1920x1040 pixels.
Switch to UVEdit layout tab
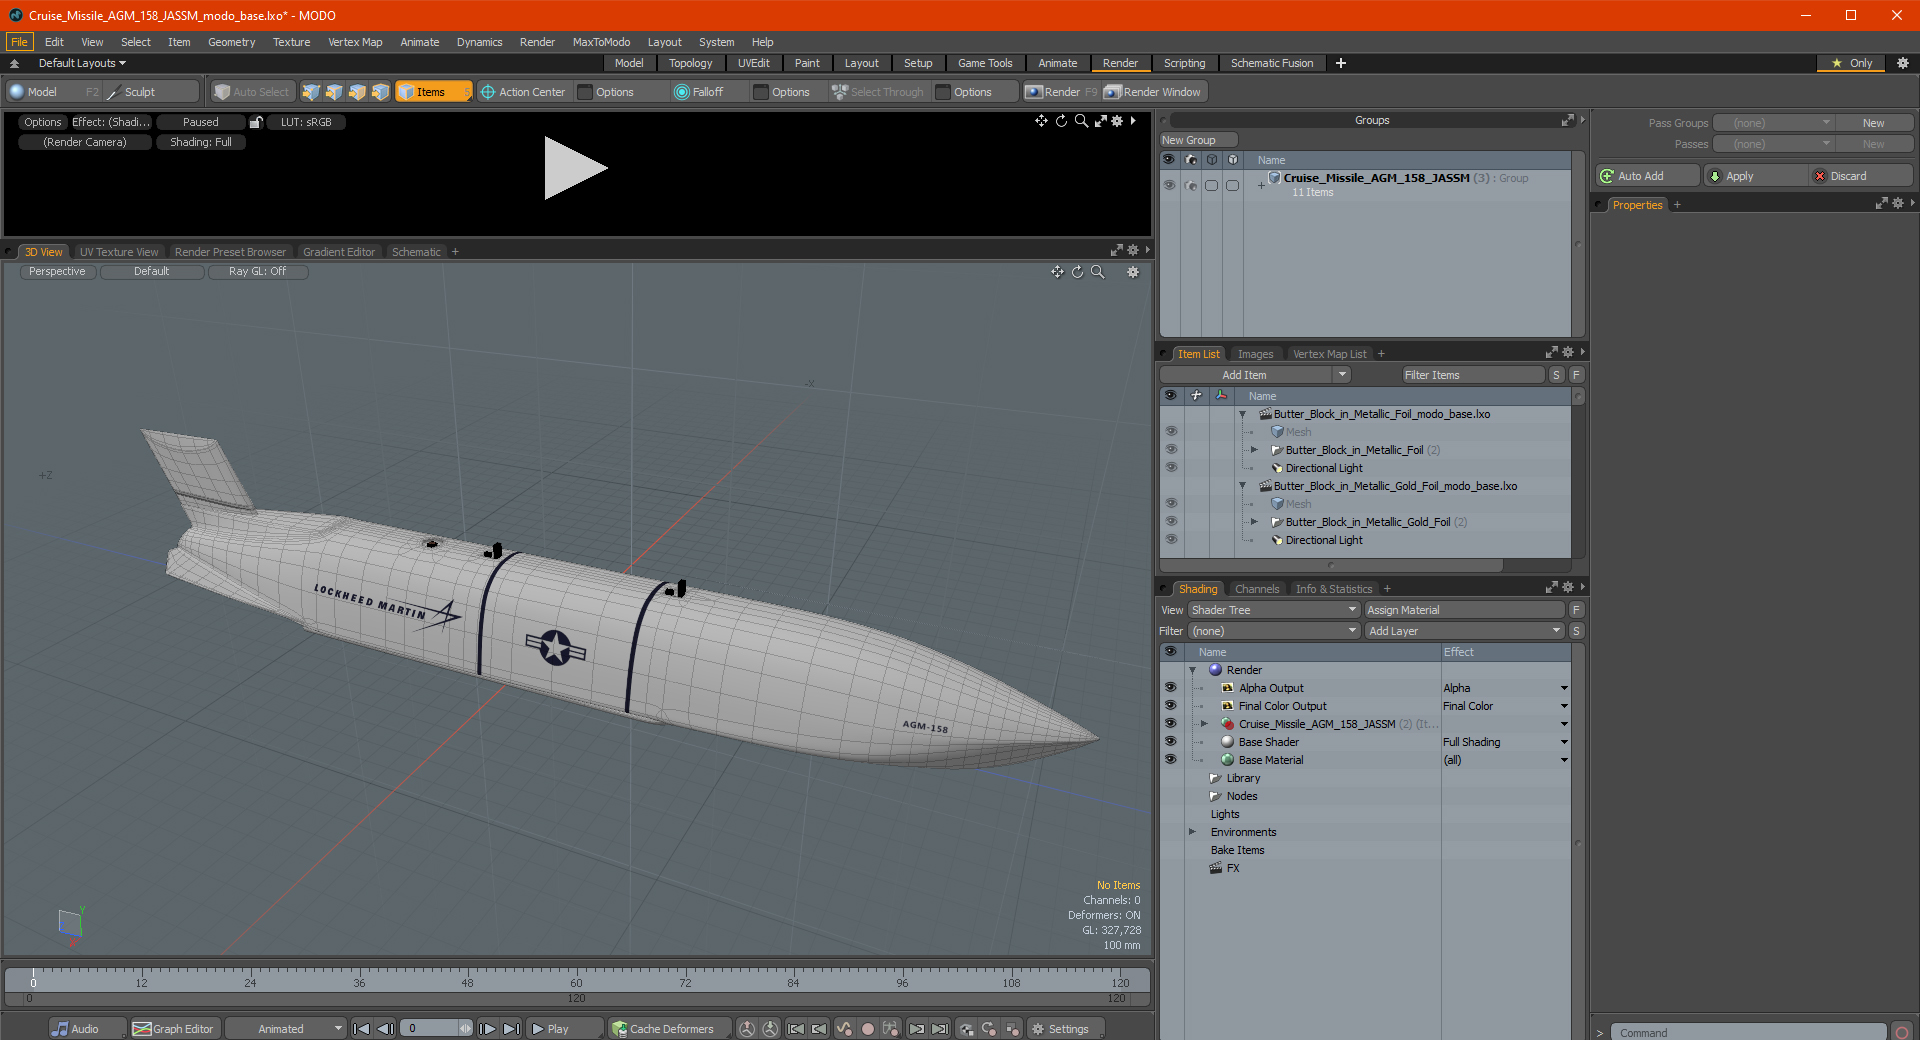point(754,63)
